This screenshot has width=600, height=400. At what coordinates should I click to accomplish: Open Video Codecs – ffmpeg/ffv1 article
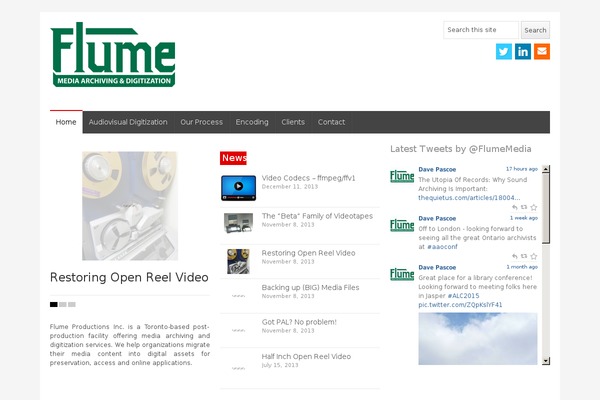click(x=308, y=178)
